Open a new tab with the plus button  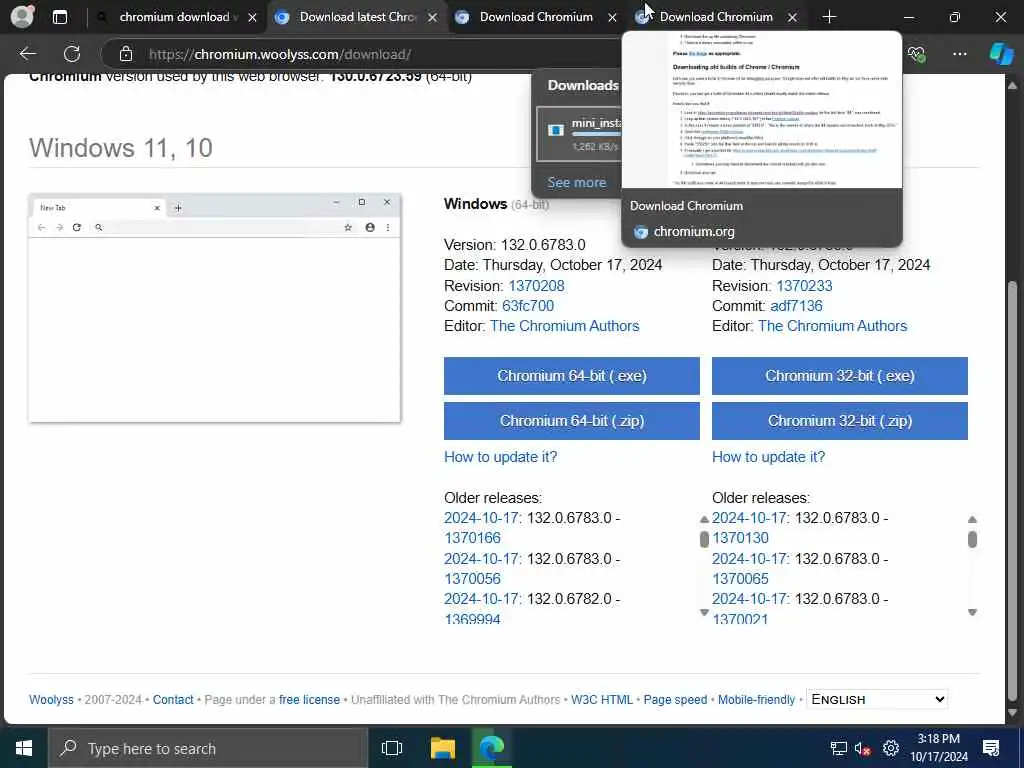point(829,17)
